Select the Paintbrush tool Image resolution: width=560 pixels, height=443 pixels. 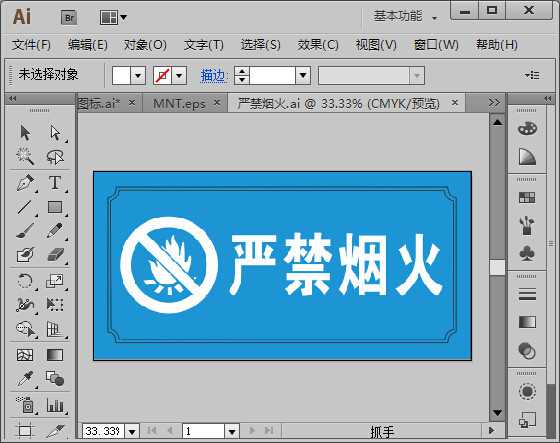click(25, 231)
